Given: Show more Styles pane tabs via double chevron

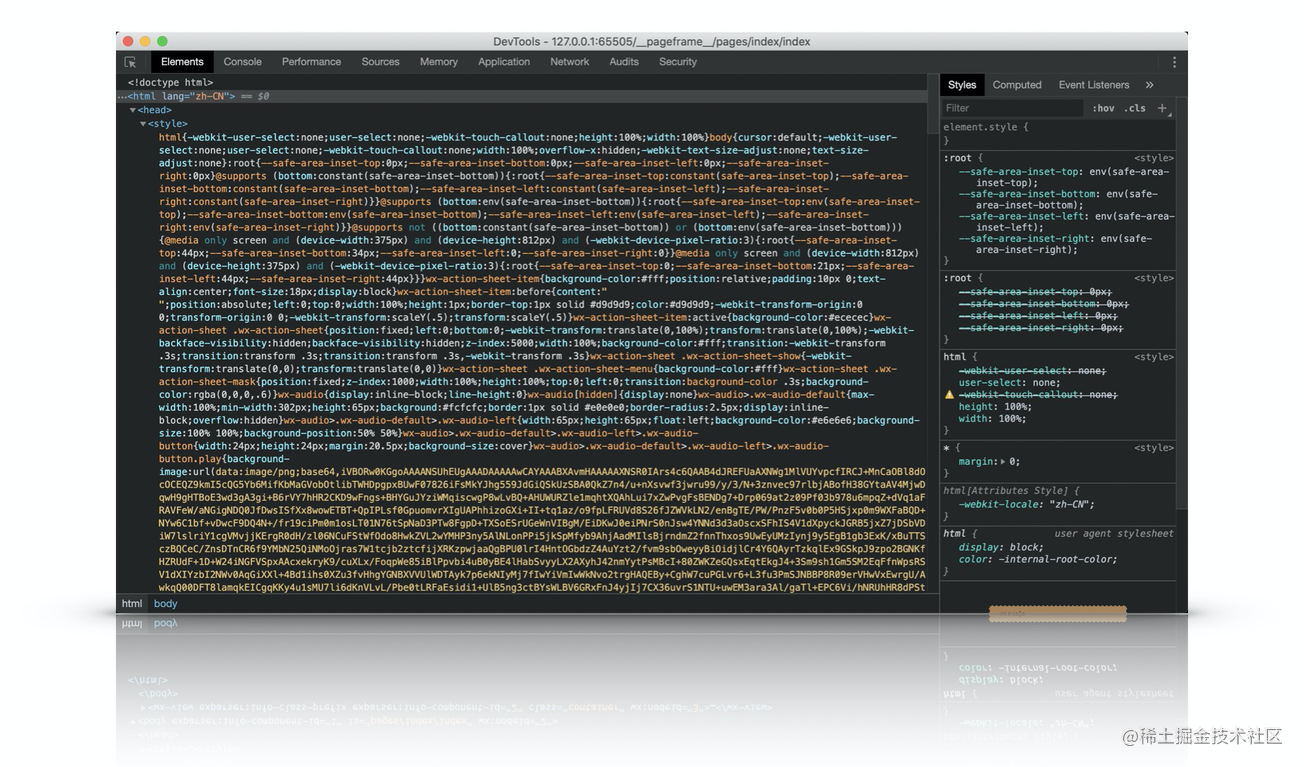Looking at the screenshot, I should pos(1149,85).
